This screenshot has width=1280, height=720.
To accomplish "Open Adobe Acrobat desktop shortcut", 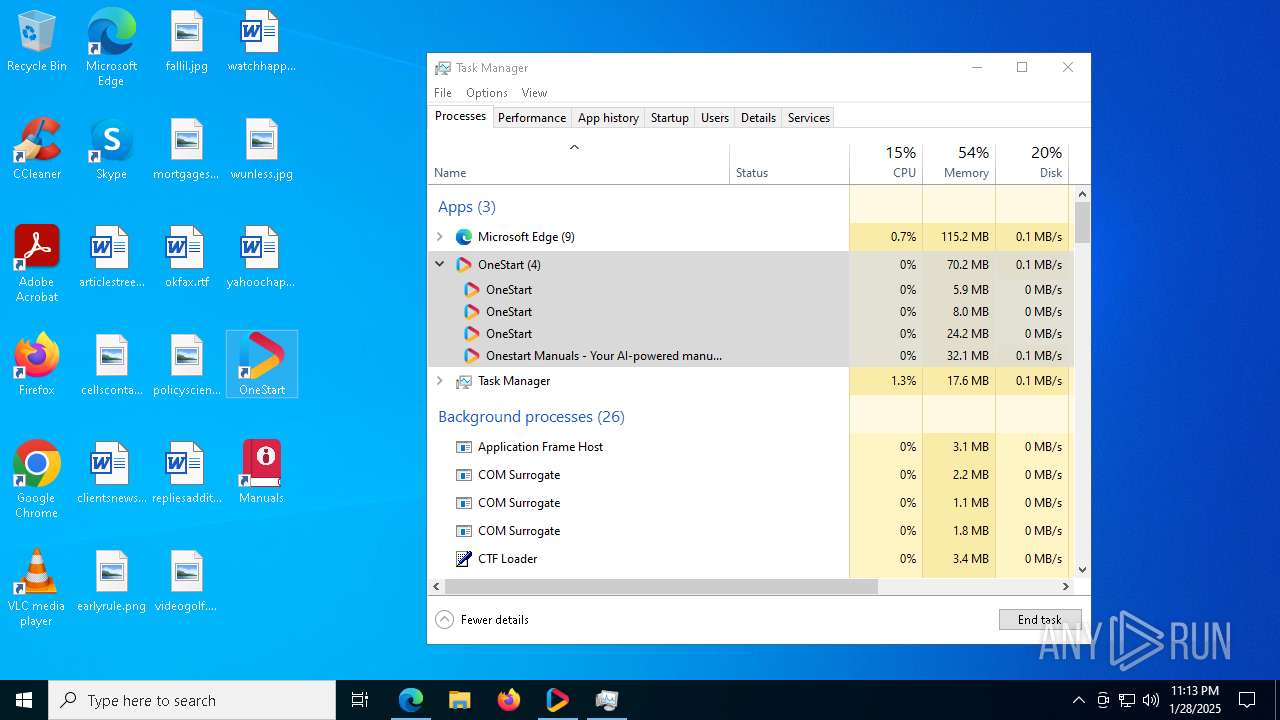I will click(37, 264).
